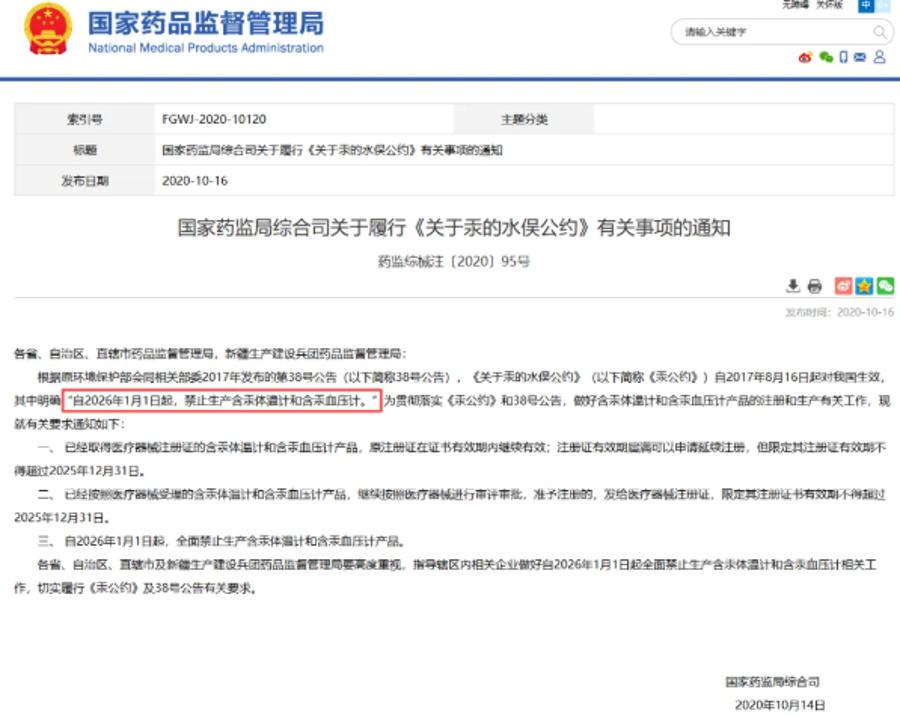
Task: Open the Weibo icon in the header
Action: pos(806,58)
